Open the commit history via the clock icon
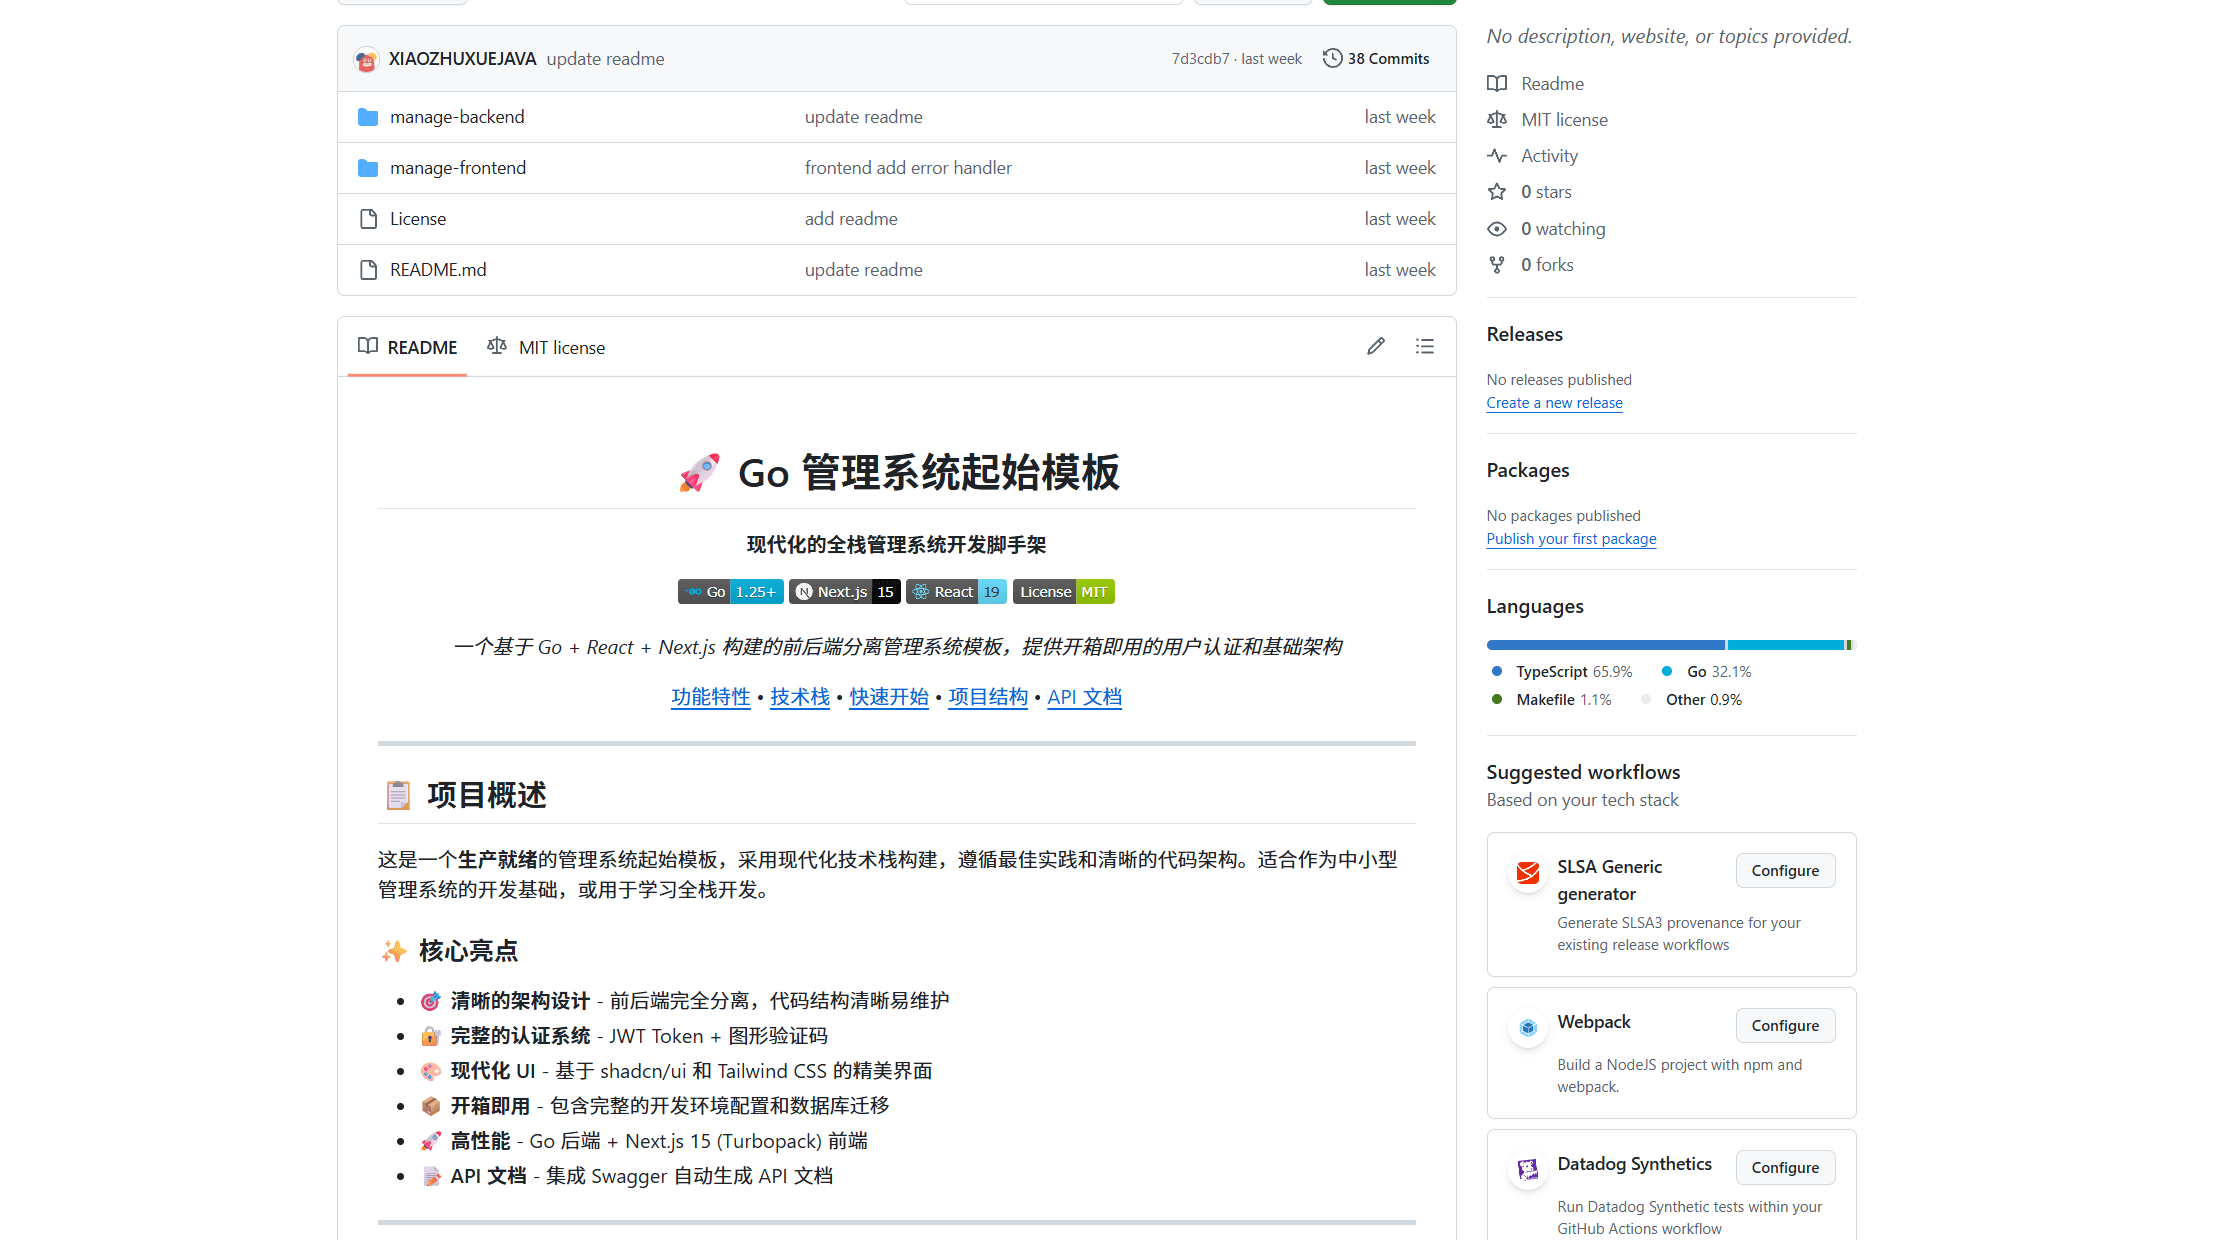2227x1240 pixels. pos(1332,58)
